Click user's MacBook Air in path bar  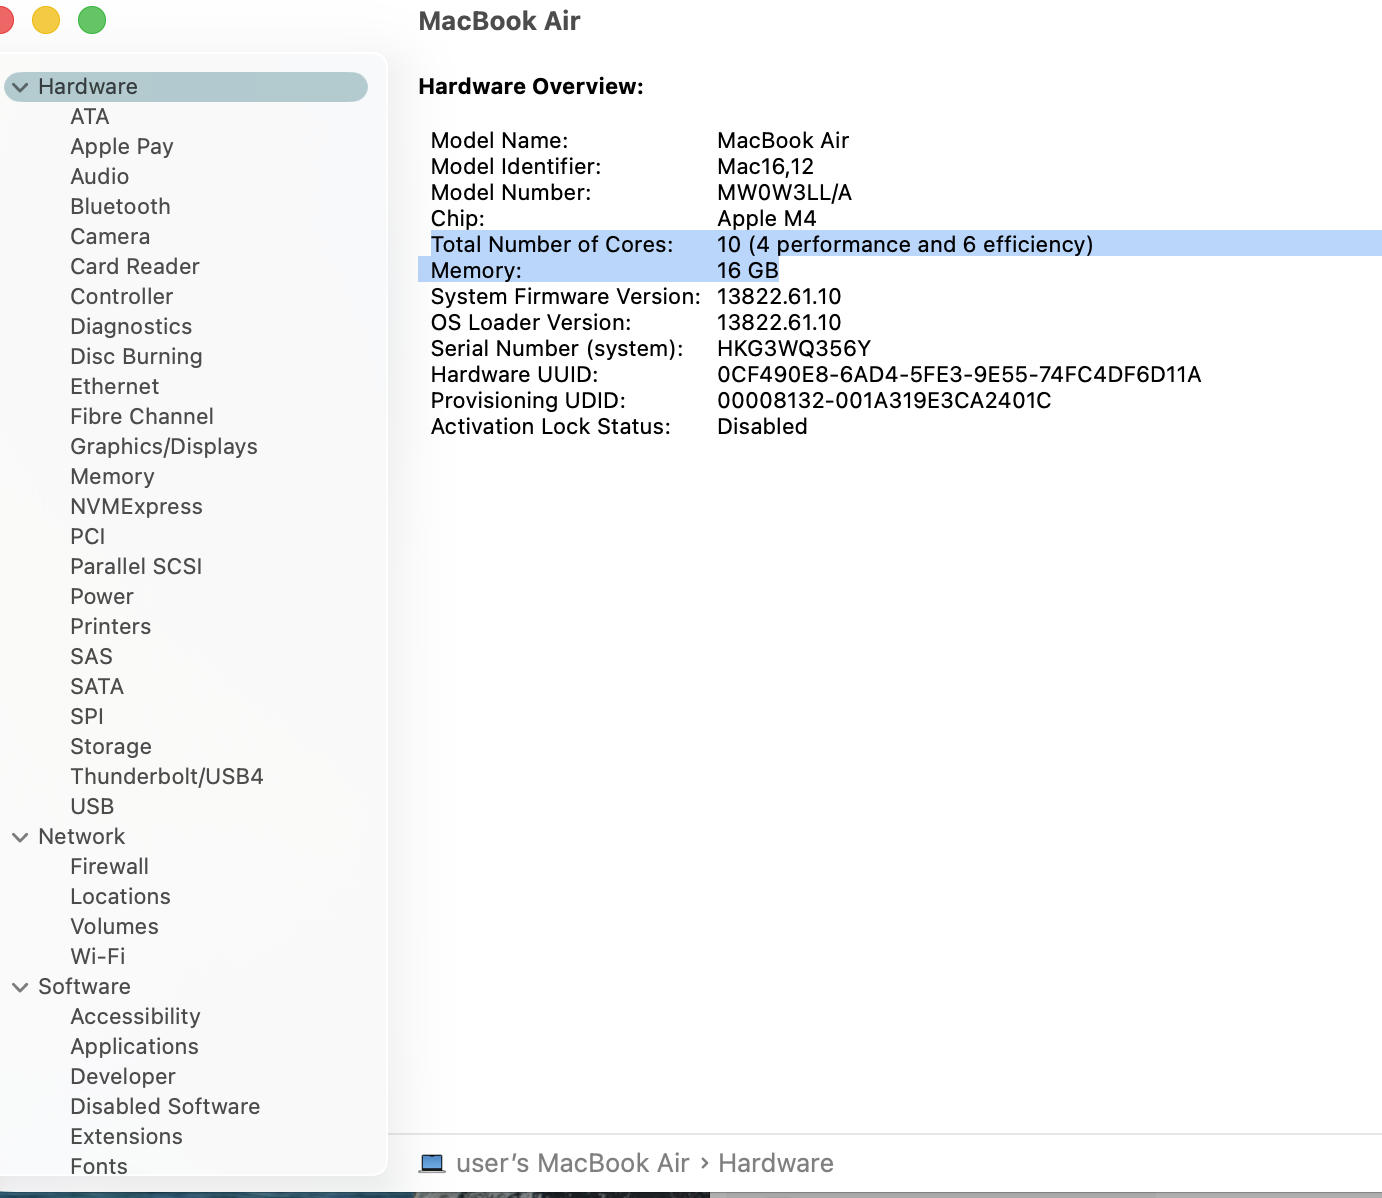[572, 1163]
